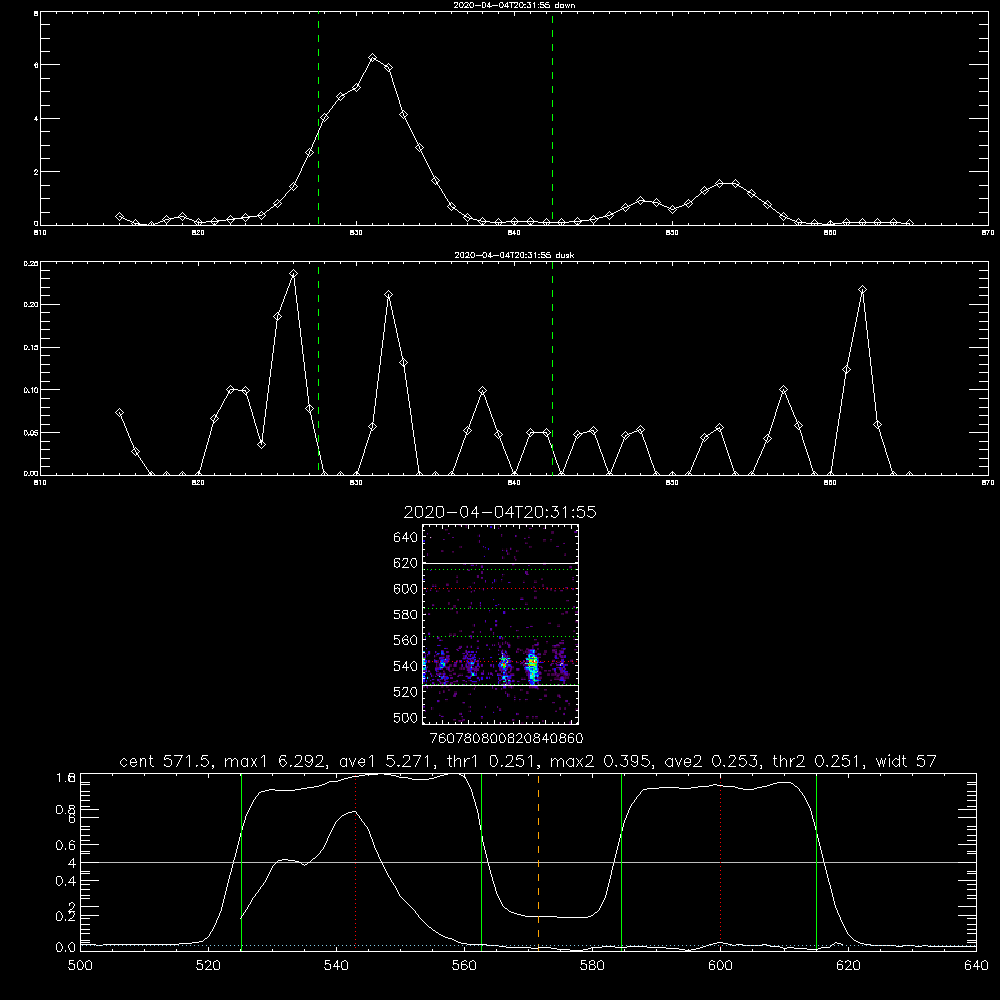Select the highest peak marker in dawn plot
Viewport: 1000px width, 1000px height.
(373, 57)
